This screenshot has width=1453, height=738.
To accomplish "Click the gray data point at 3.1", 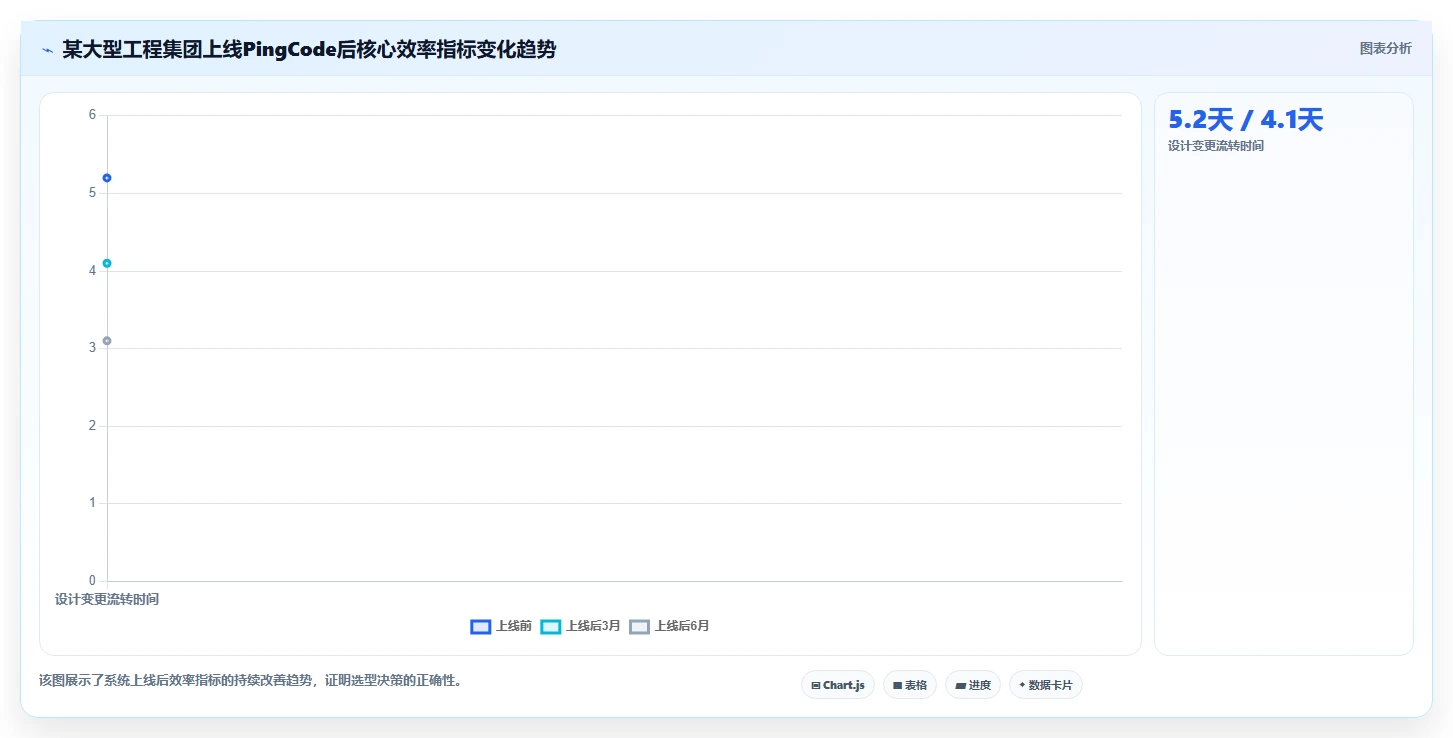I will (x=107, y=341).
